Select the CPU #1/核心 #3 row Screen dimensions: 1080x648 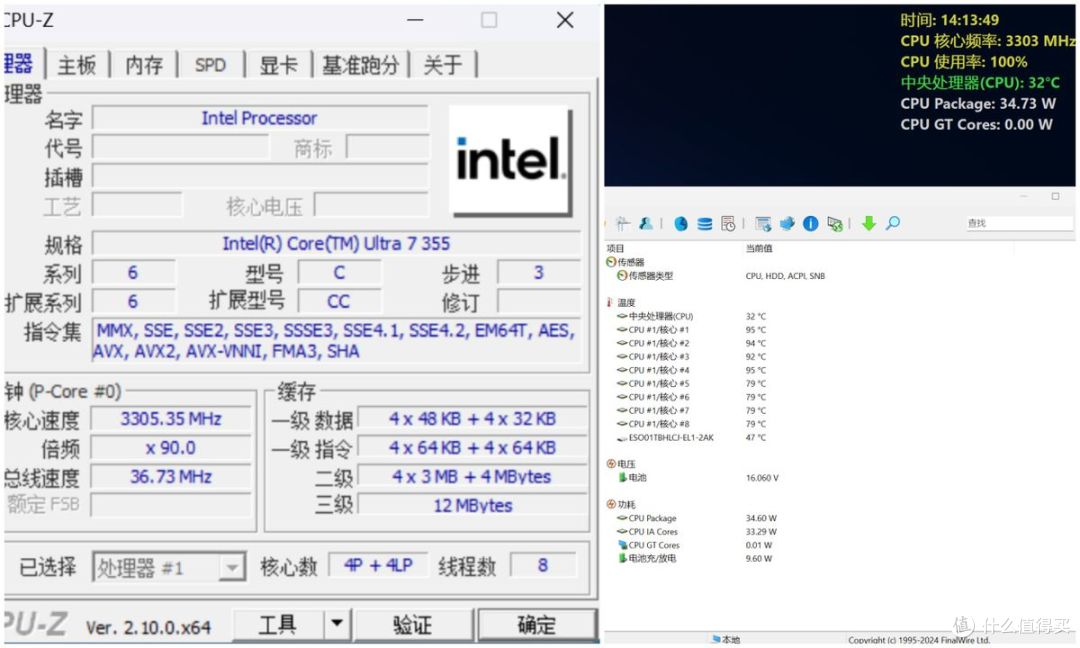pyautogui.click(x=653, y=357)
